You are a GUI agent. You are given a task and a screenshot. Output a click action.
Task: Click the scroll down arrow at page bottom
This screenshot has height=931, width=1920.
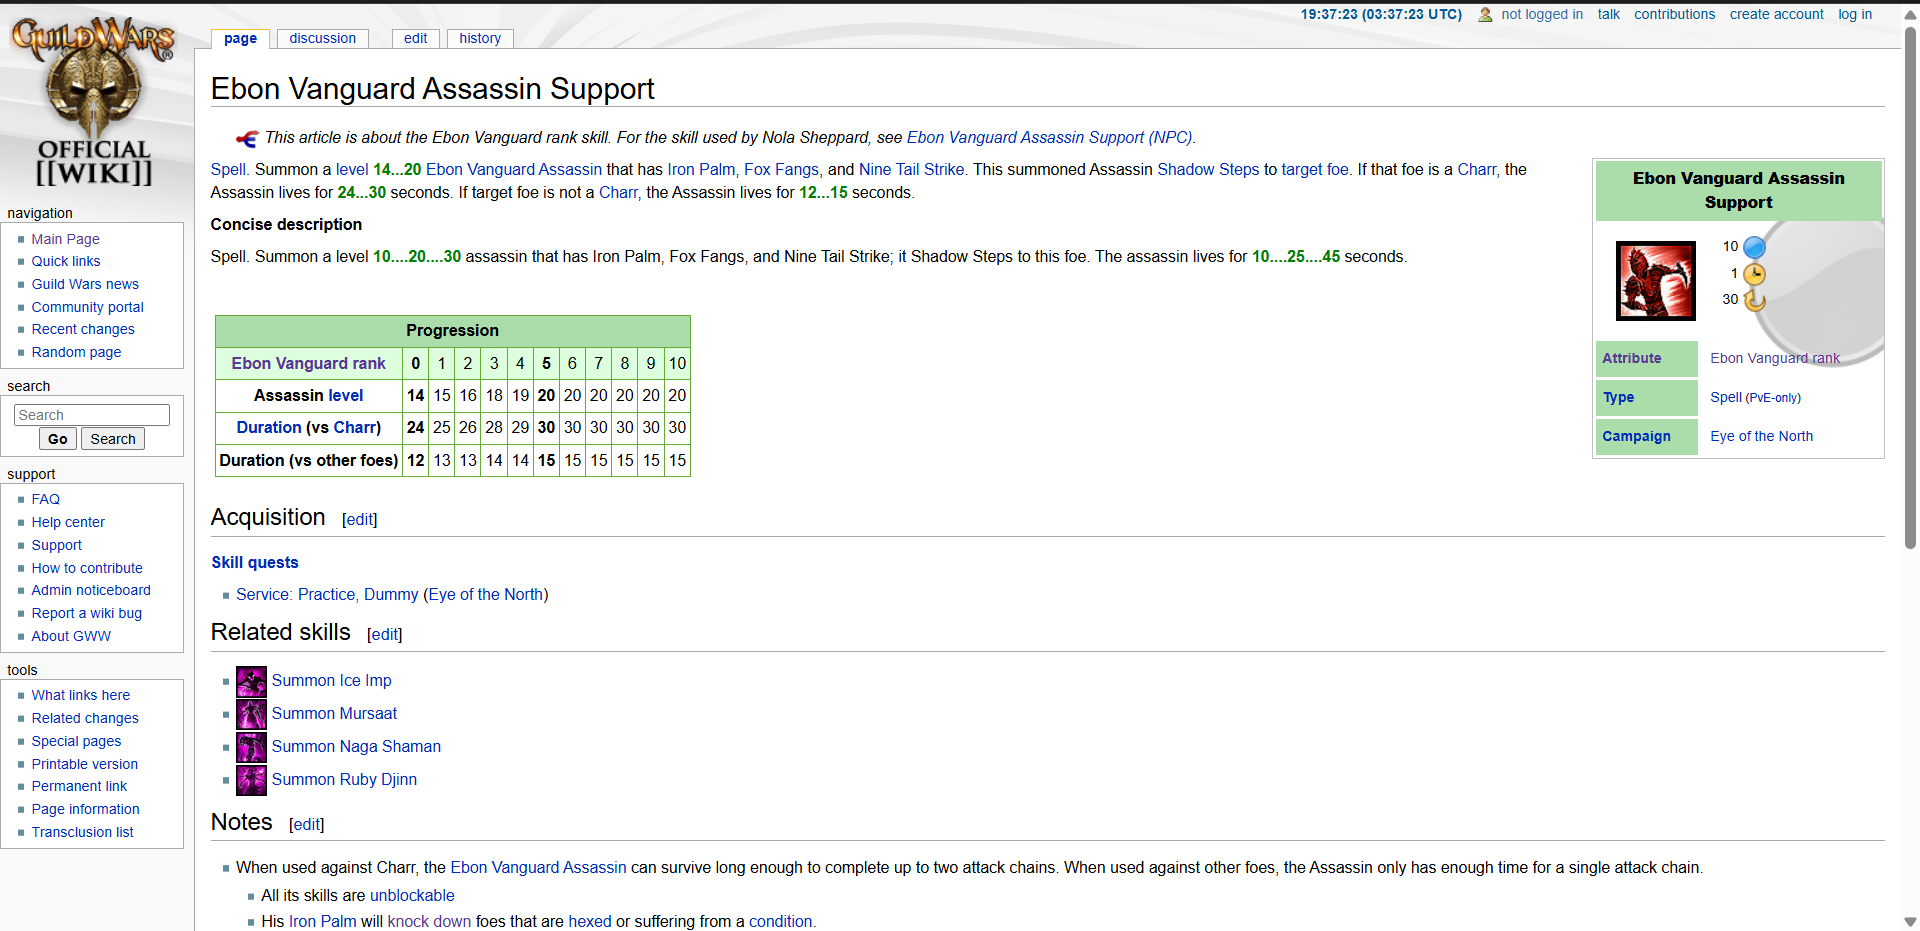pos(1910,922)
